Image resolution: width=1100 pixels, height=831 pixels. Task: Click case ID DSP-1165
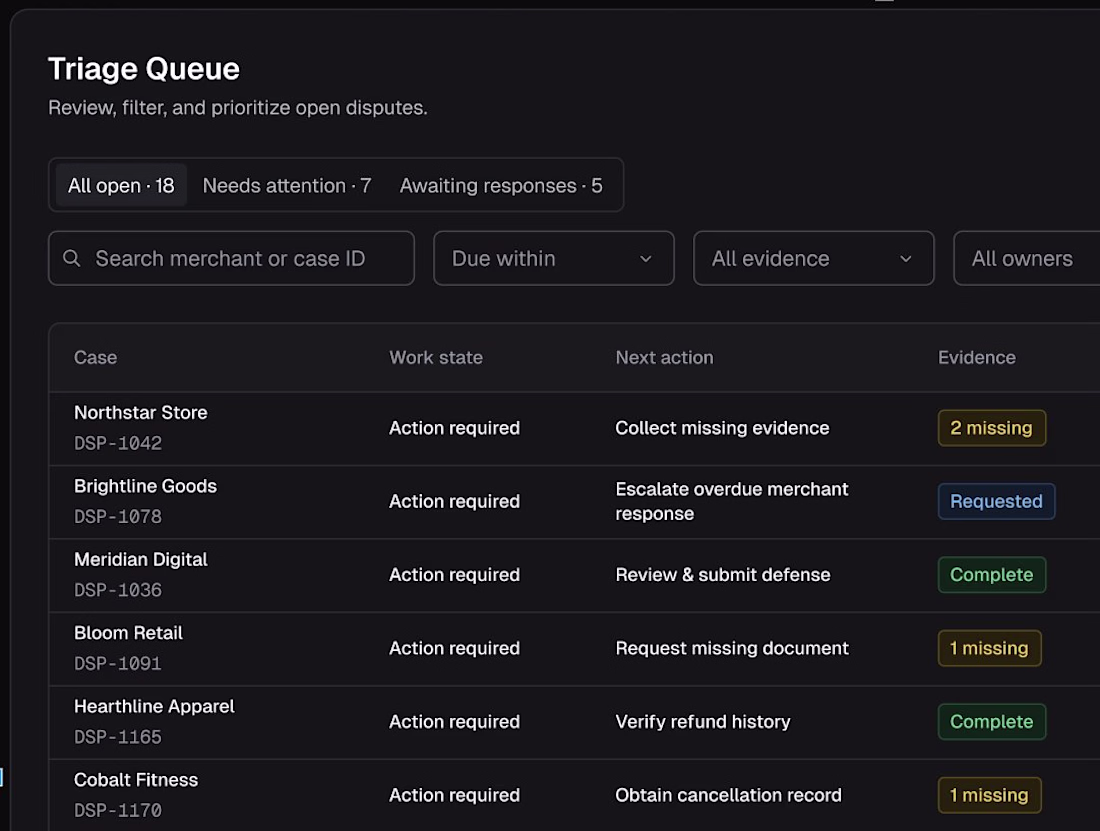tap(118, 737)
